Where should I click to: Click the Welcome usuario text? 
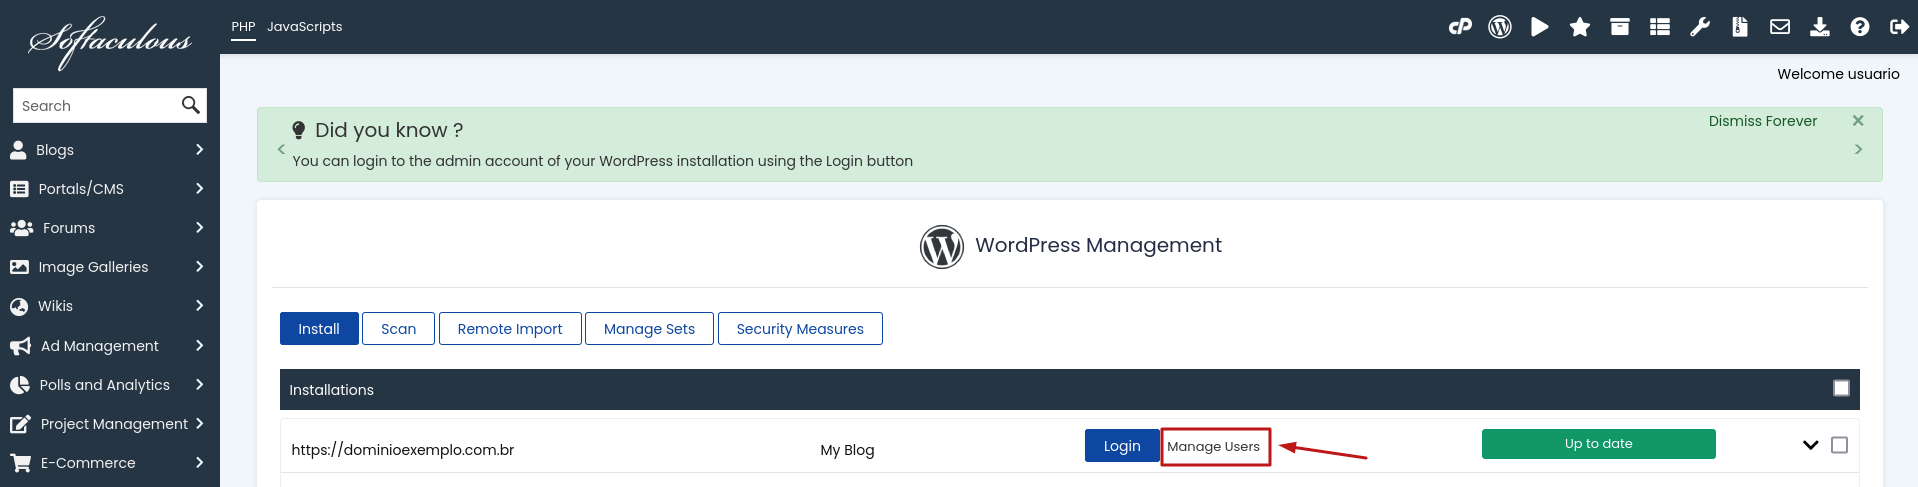tap(1838, 74)
